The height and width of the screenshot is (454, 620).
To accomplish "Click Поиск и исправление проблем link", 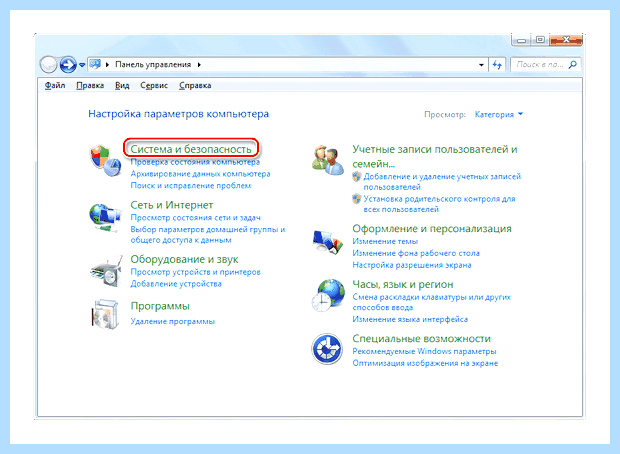I will coord(191,185).
